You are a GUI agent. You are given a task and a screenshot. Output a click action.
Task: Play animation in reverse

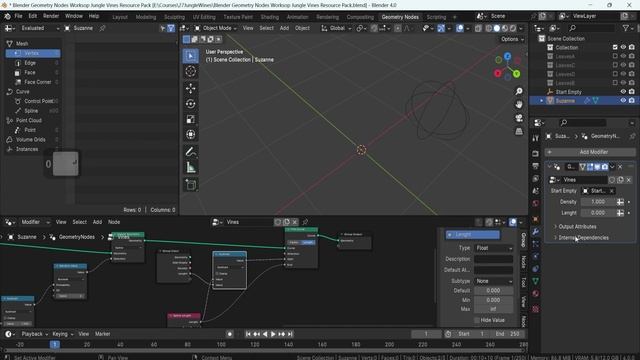click(265, 334)
